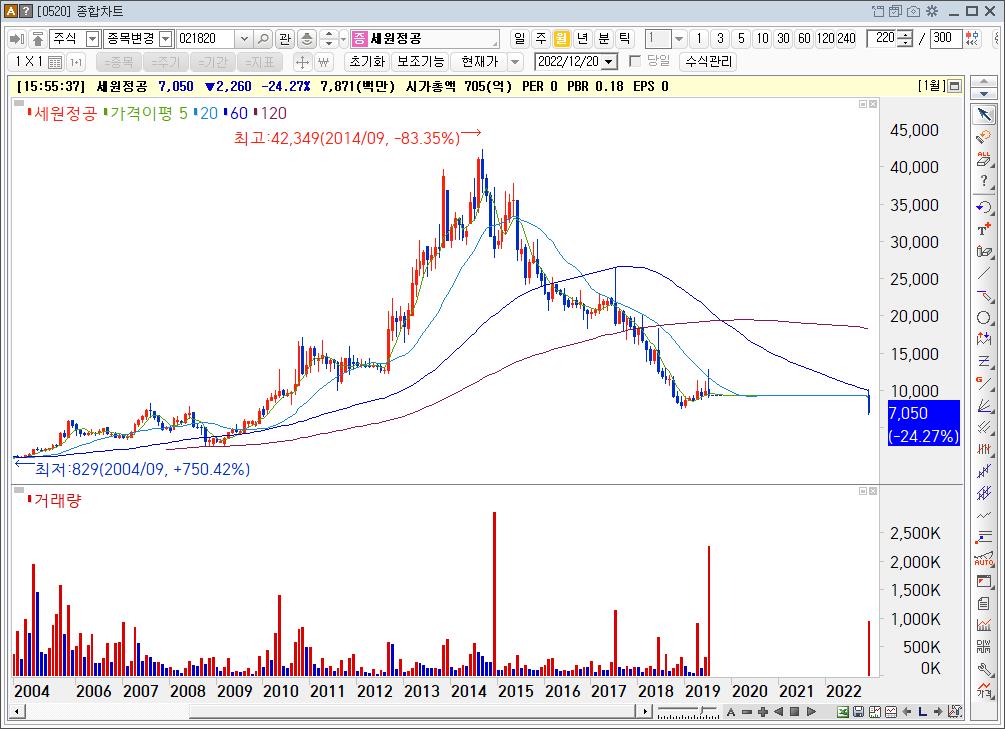This screenshot has width=1005, height=729.
Task: Expand the down chevron atop right toolbar
Action: [x=984, y=94]
